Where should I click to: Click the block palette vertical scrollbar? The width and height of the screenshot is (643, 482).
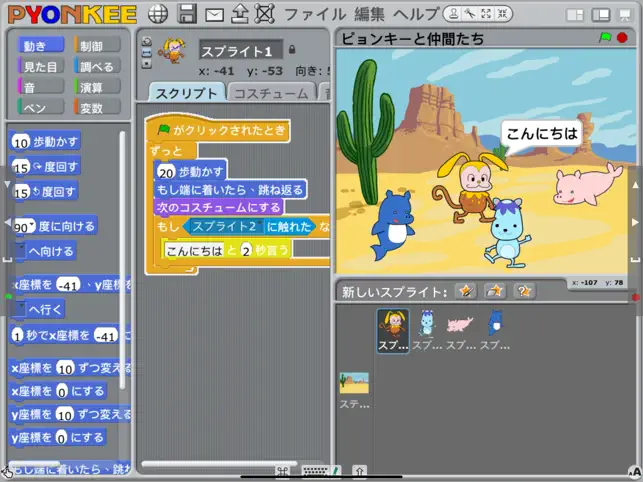click(x=122, y=260)
